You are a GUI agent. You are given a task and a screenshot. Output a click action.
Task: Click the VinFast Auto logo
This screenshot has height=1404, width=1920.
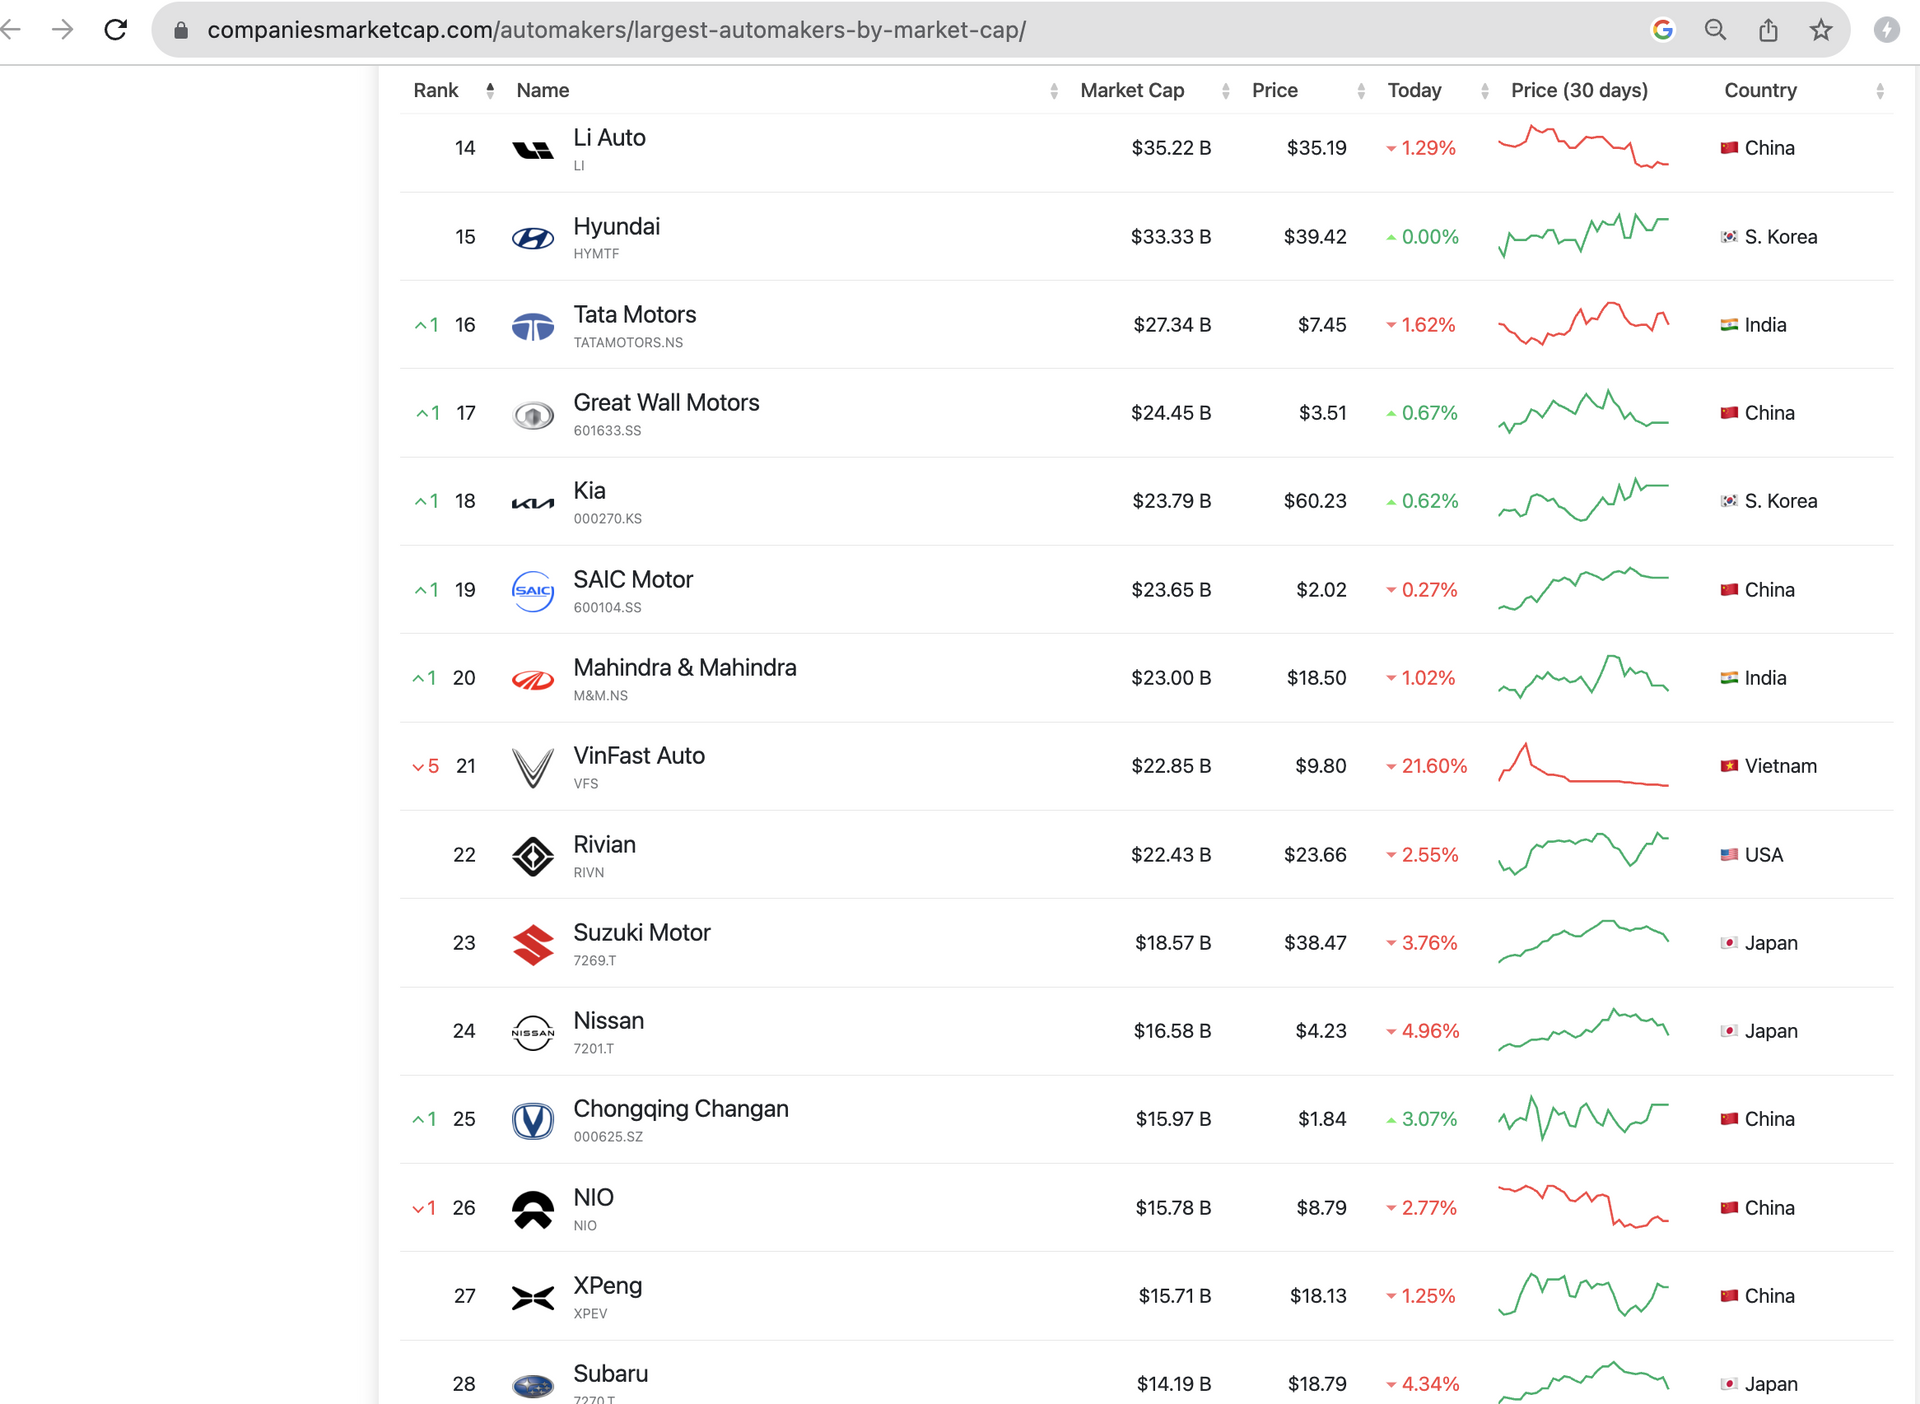(532, 768)
